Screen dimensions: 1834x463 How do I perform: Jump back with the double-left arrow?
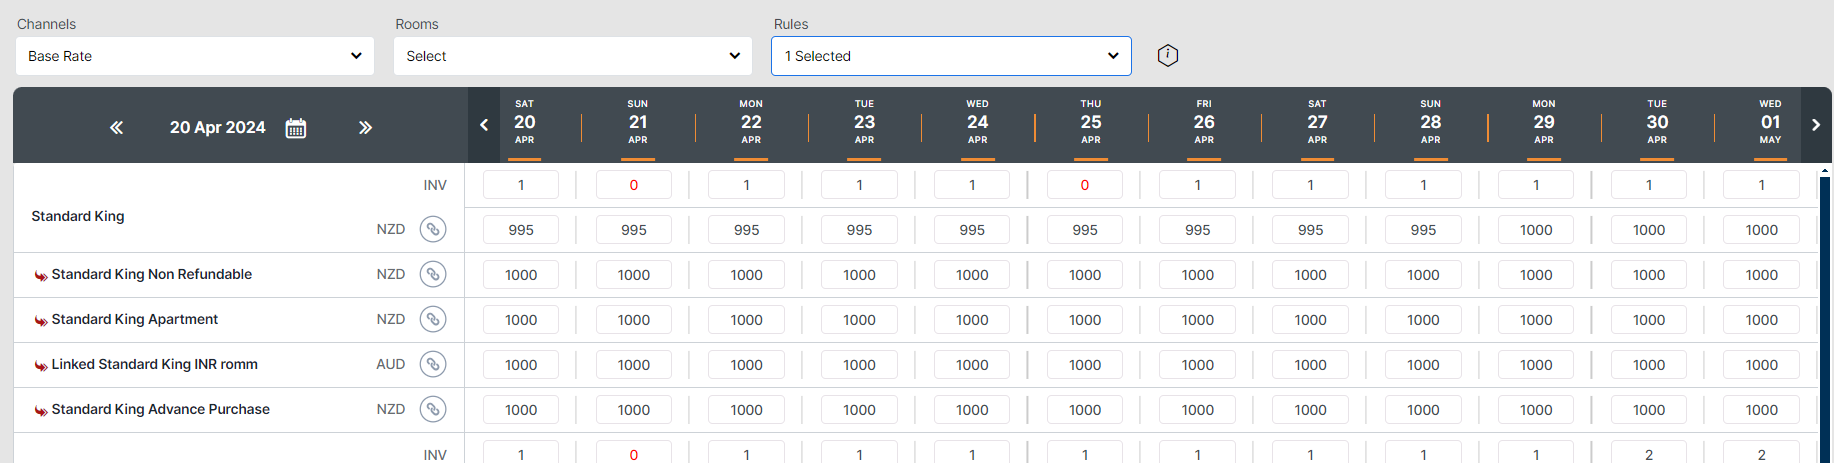tap(117, 128)
